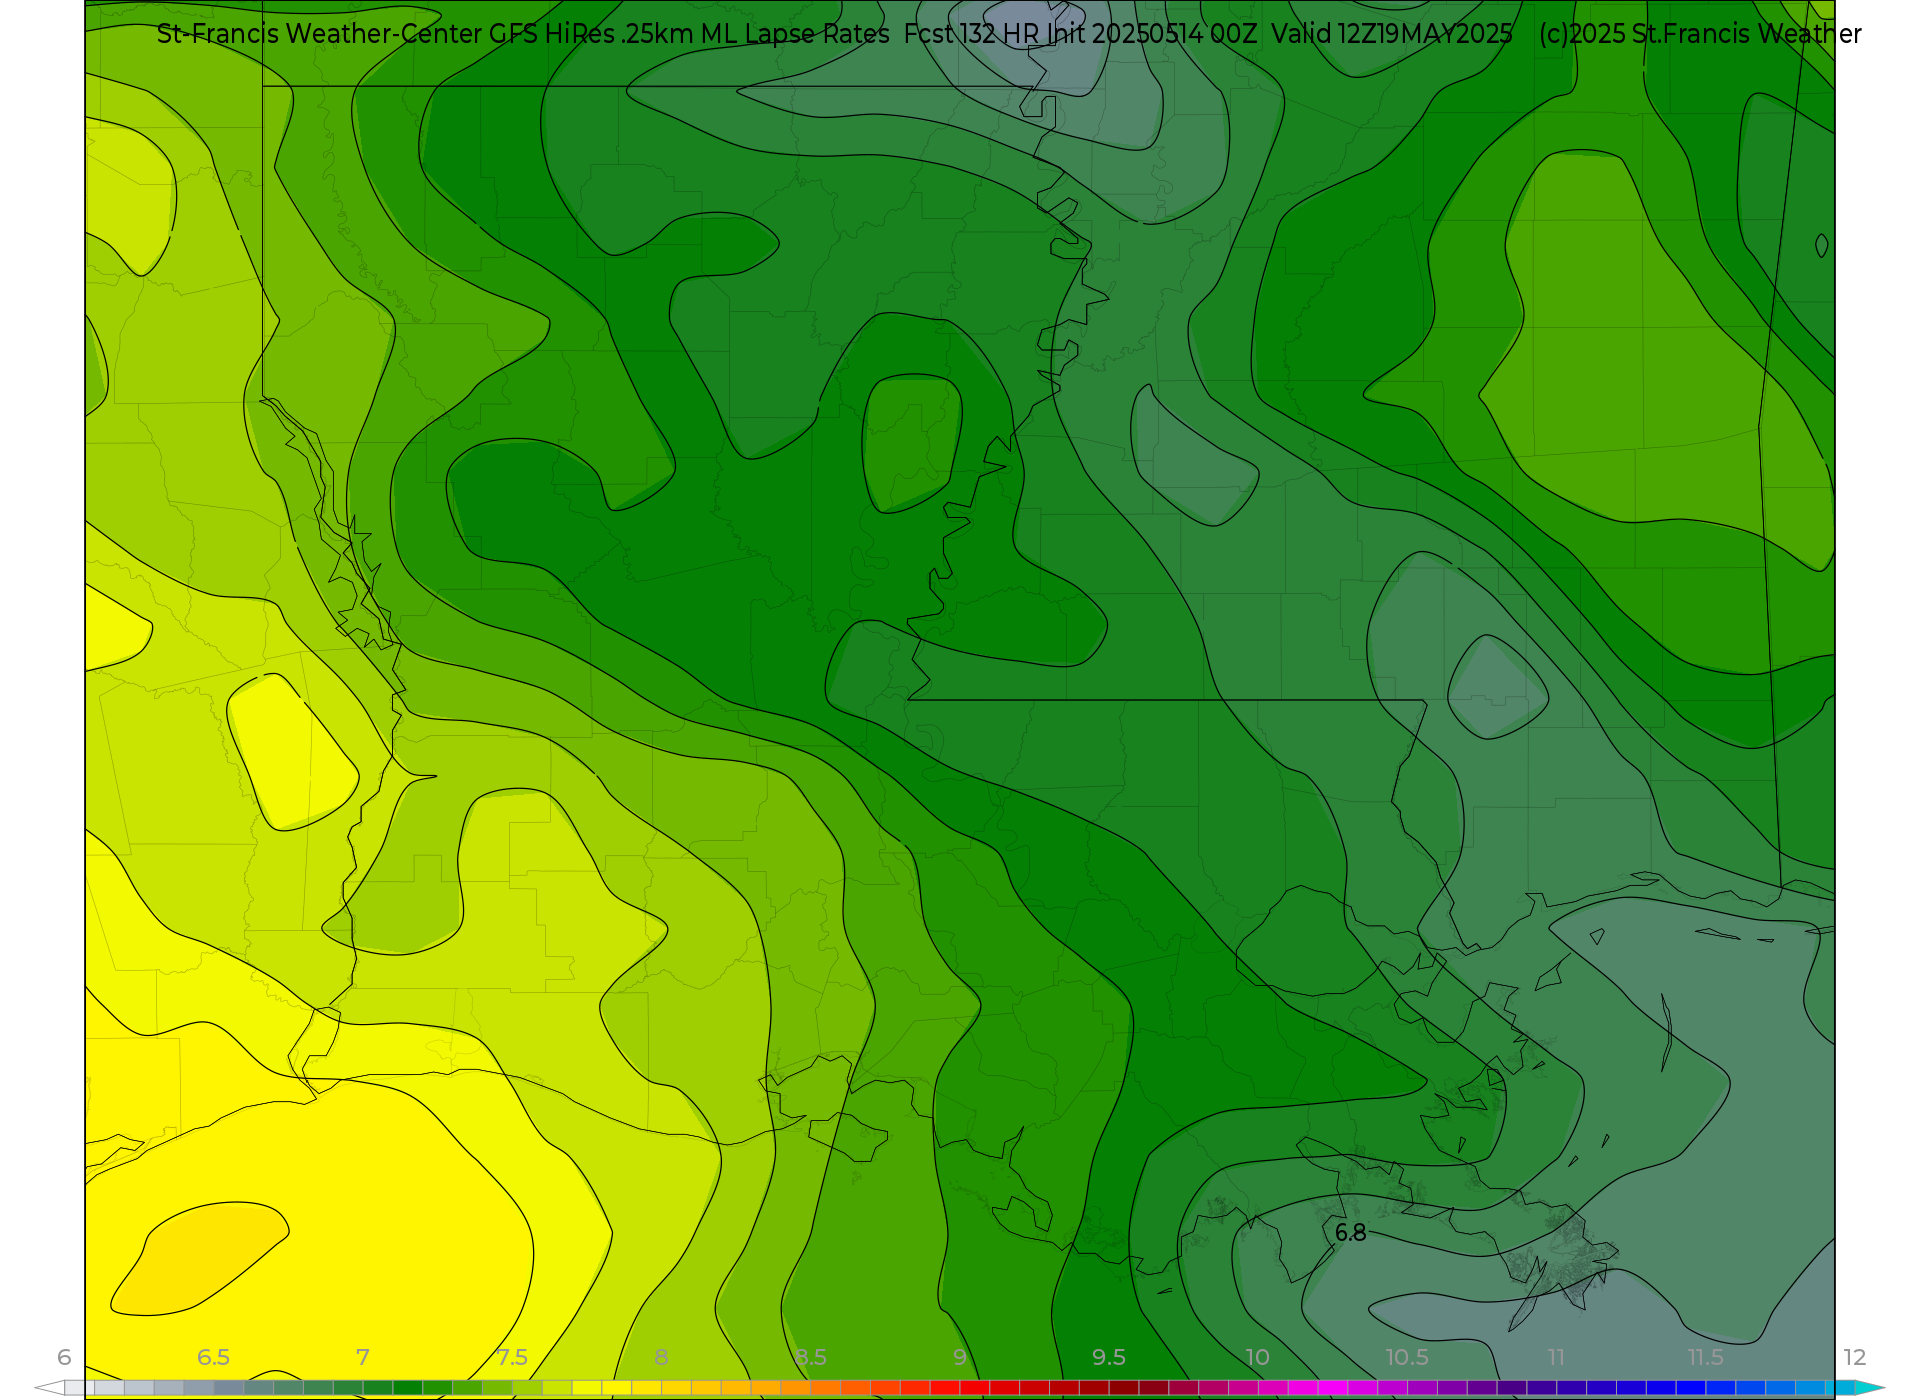Click 'GFS HiRes .25km ML Lapse Rates' in title
This screenshot has height=1400, width=1920.
point(689,34)
